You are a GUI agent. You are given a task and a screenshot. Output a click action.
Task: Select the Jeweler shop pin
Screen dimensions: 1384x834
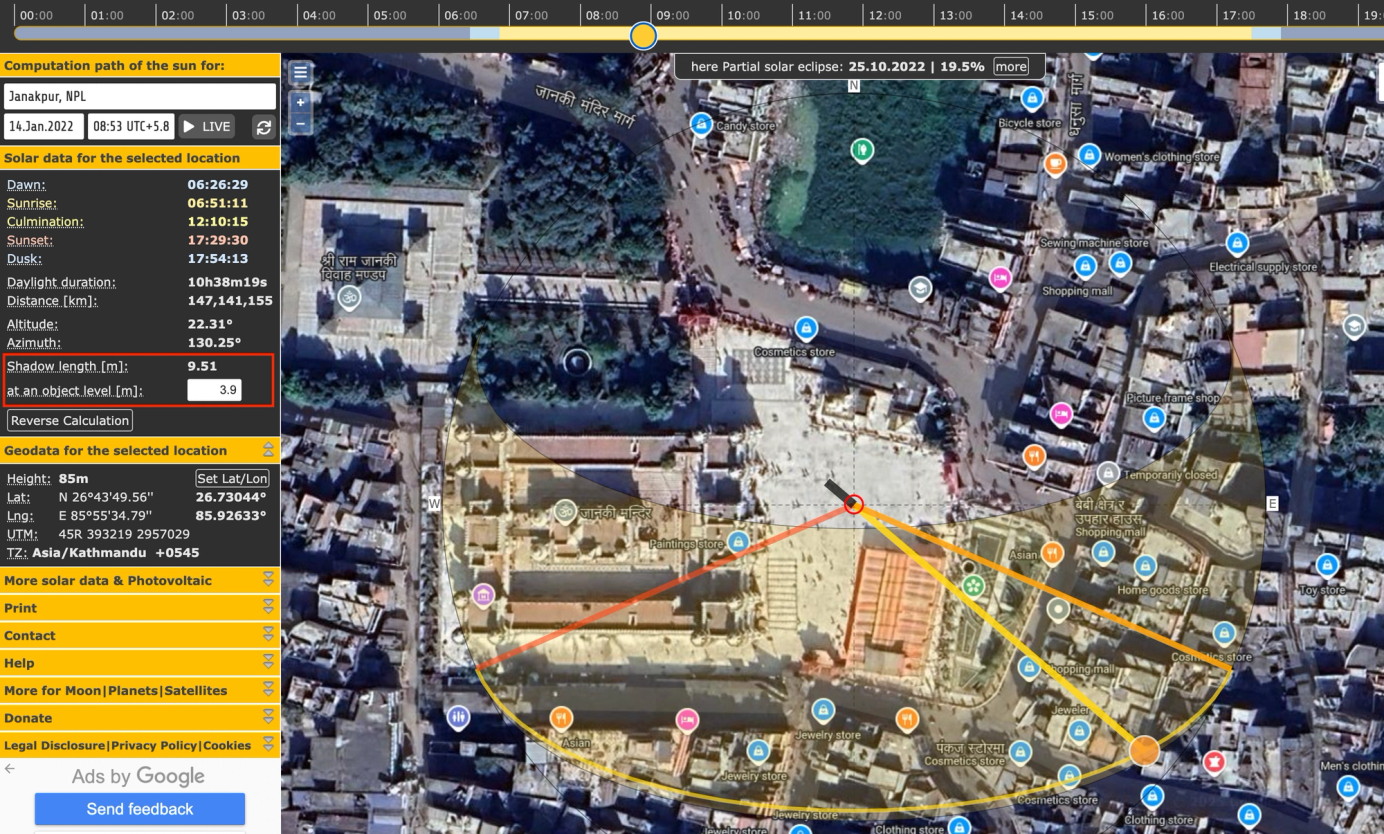point(1078,730)
